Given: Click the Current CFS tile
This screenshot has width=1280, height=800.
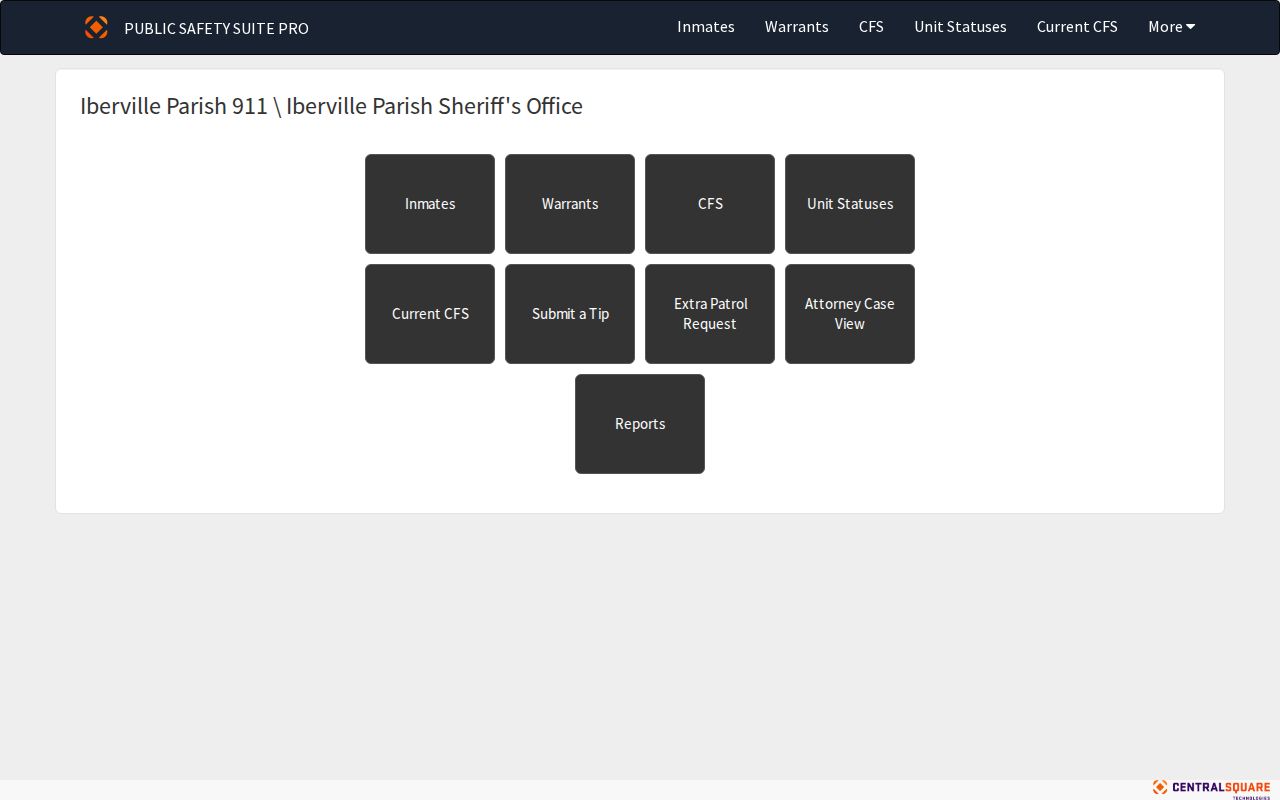Looking at the screenshot, I should click(x=430, y=314).
